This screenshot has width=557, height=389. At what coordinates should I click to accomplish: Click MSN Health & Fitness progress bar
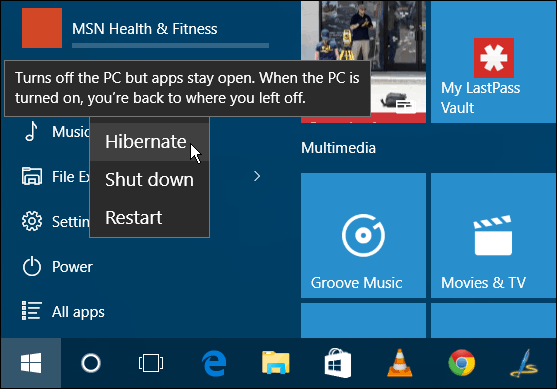(x=171, y=45)
